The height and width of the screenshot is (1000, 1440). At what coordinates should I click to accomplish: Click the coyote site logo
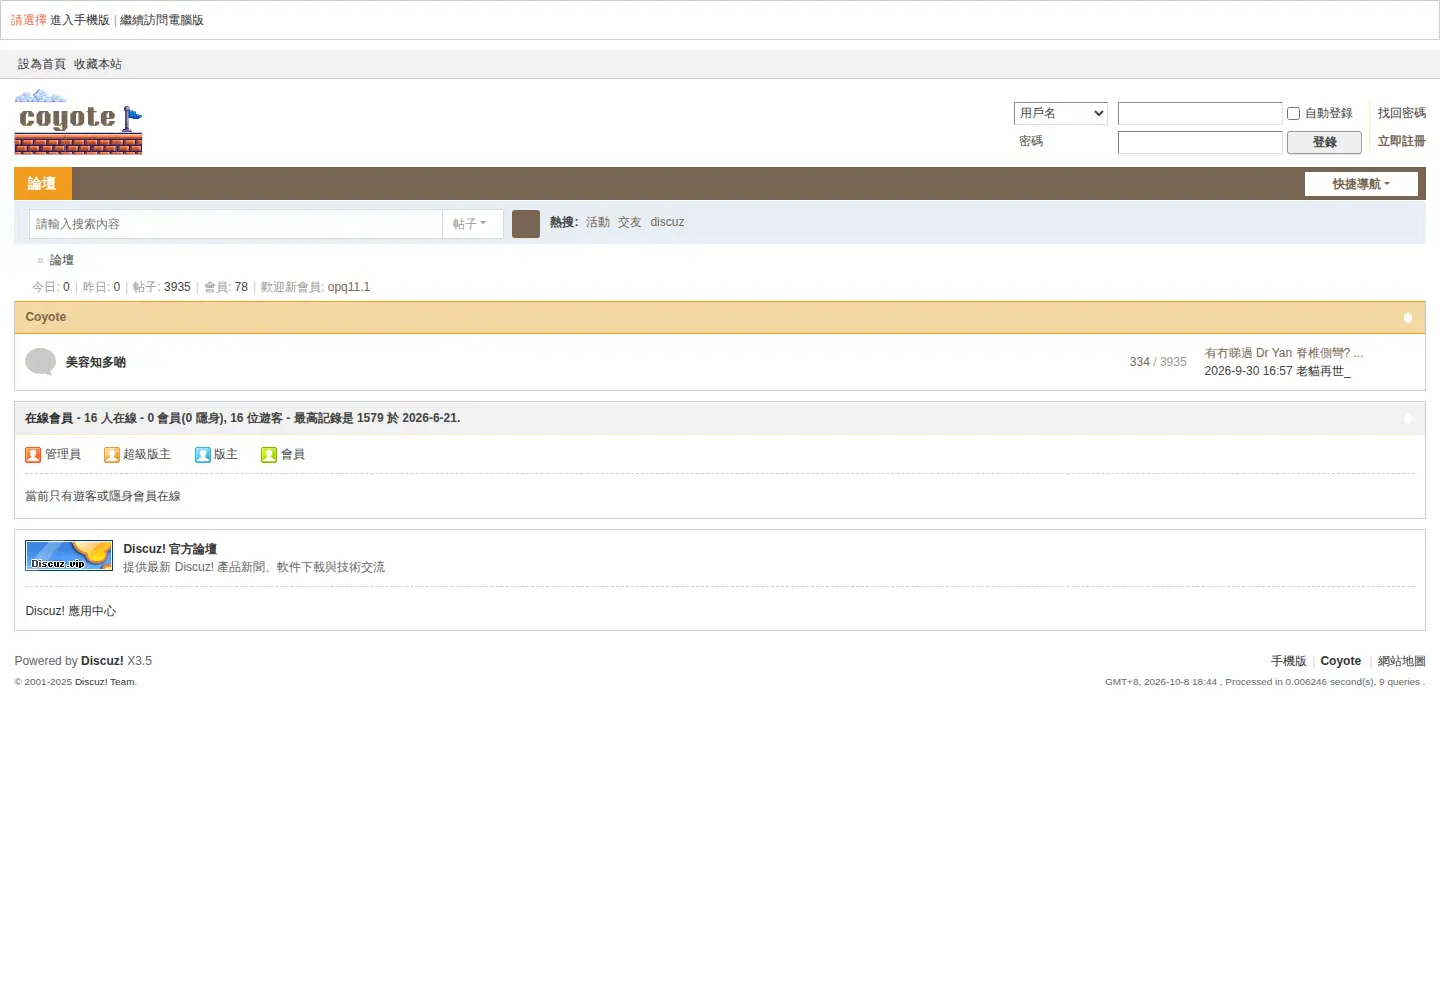pyautogui.click(x=78, y=122)
